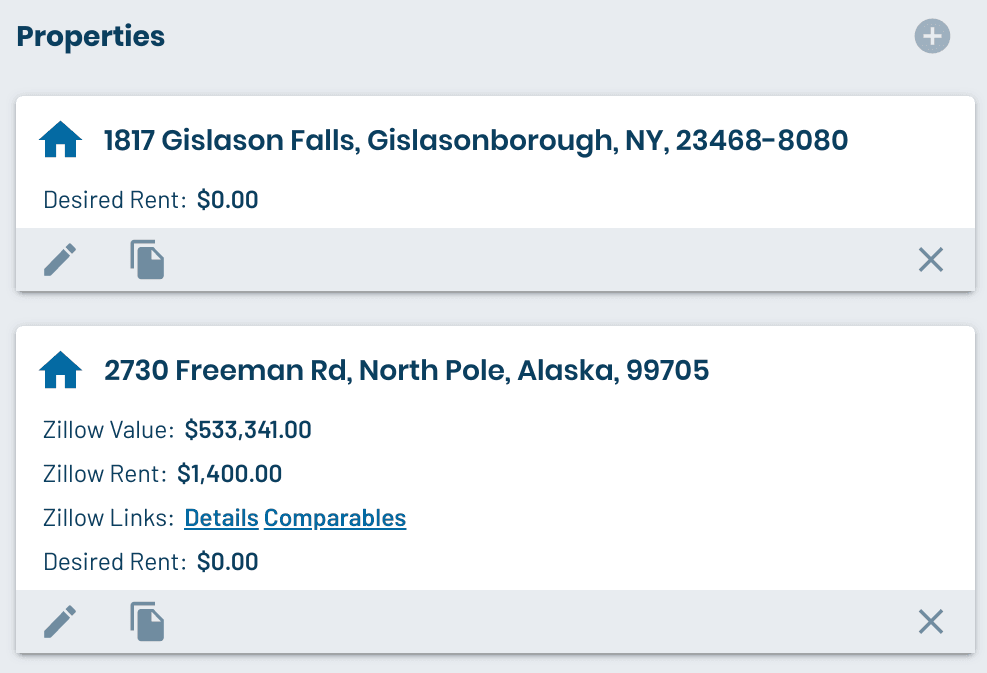Open the Zillow Details link
987x673 pixels.
221,518
